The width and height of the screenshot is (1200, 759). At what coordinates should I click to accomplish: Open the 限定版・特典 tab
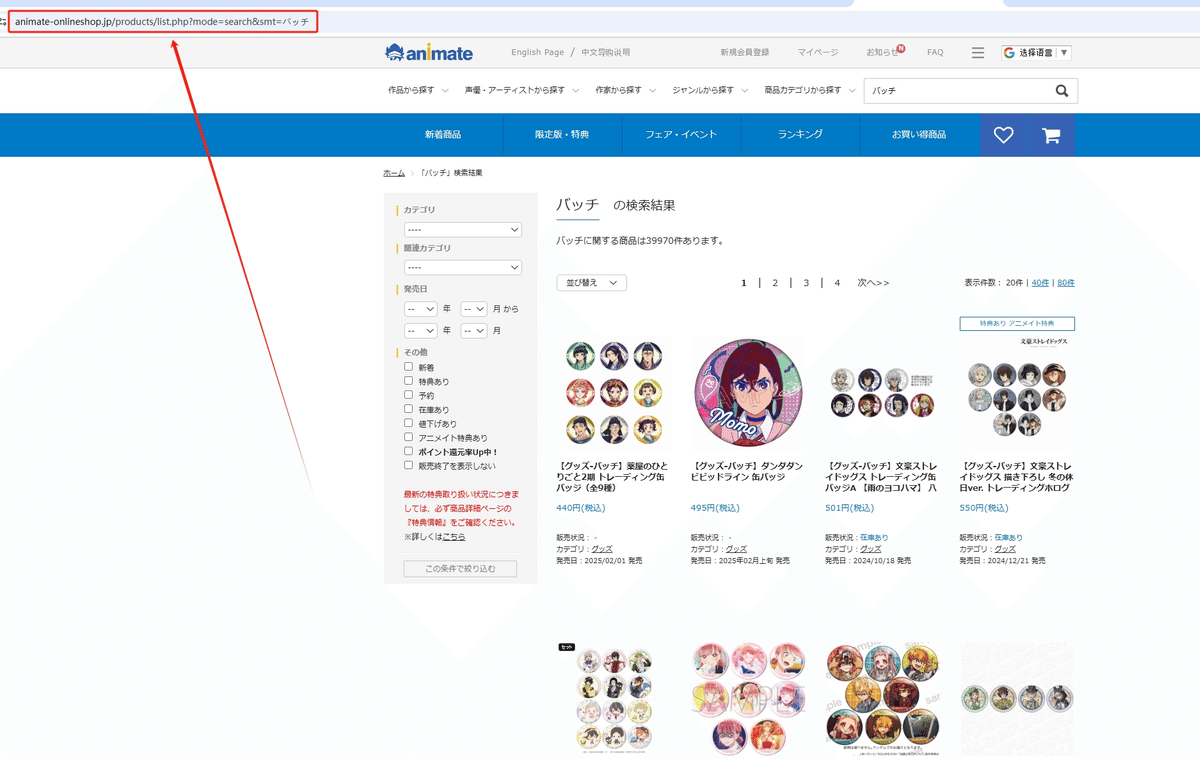click(x=562, y=135)
